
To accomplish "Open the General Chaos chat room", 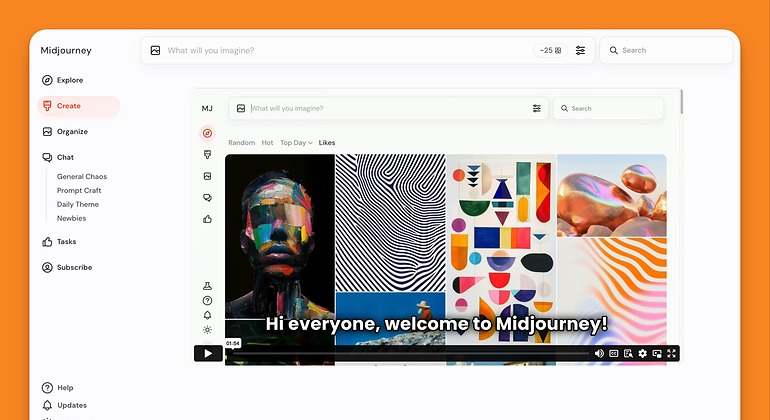I will coord(82,176).
